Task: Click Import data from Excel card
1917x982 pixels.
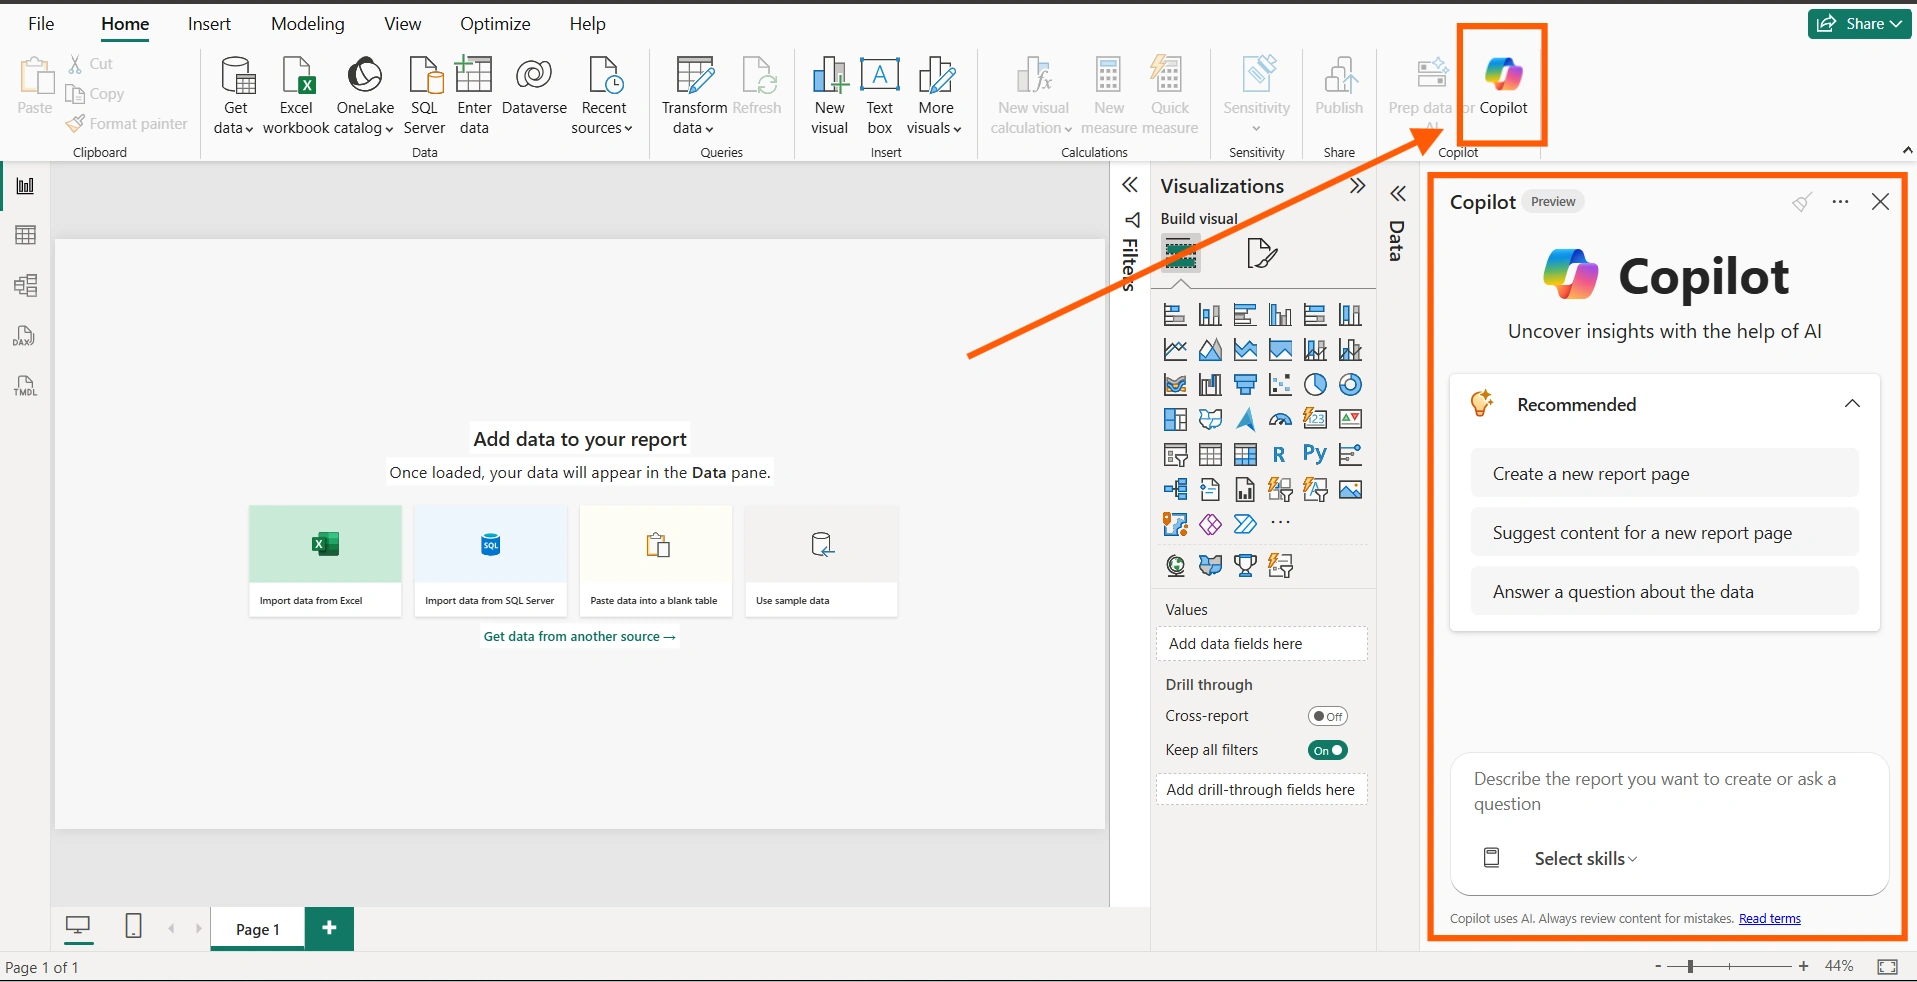Action: (x=325, y=561)
